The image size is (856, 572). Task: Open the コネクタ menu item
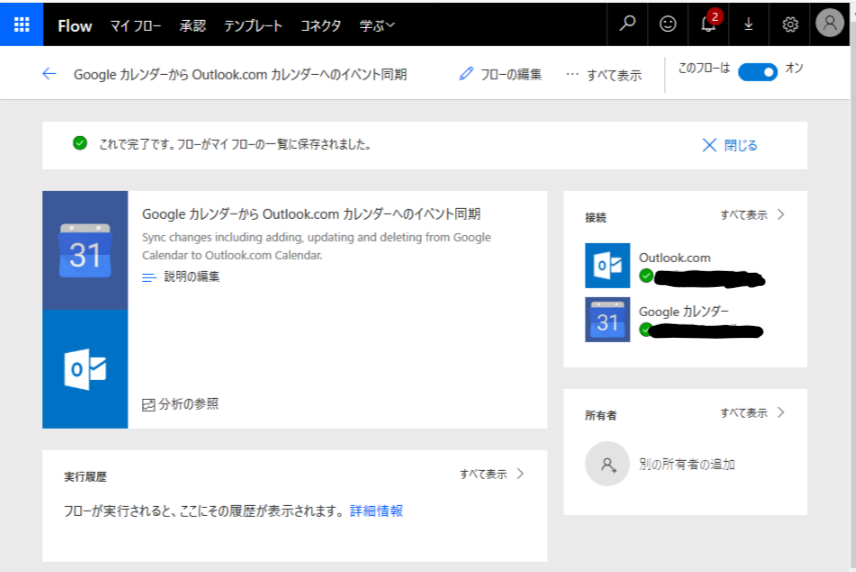point(320,26)
